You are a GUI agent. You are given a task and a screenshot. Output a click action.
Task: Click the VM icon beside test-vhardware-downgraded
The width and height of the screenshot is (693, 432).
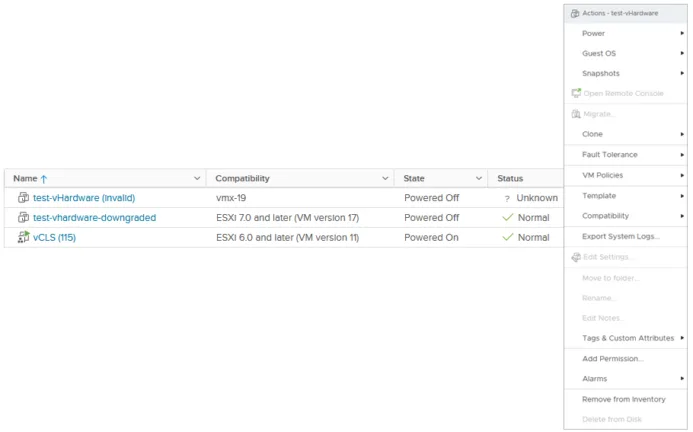23,218
